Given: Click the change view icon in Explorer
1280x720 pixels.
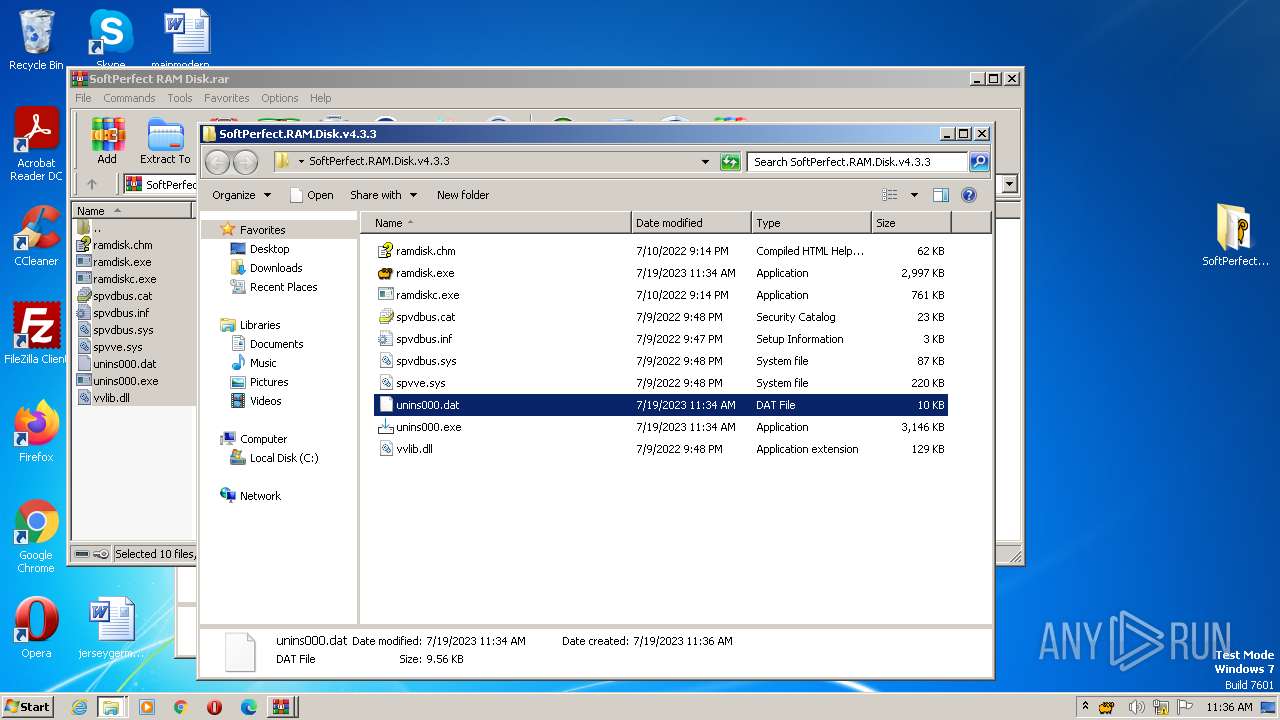Looking at the screenshot, I should pyautogui.click(x=890, y=195).
